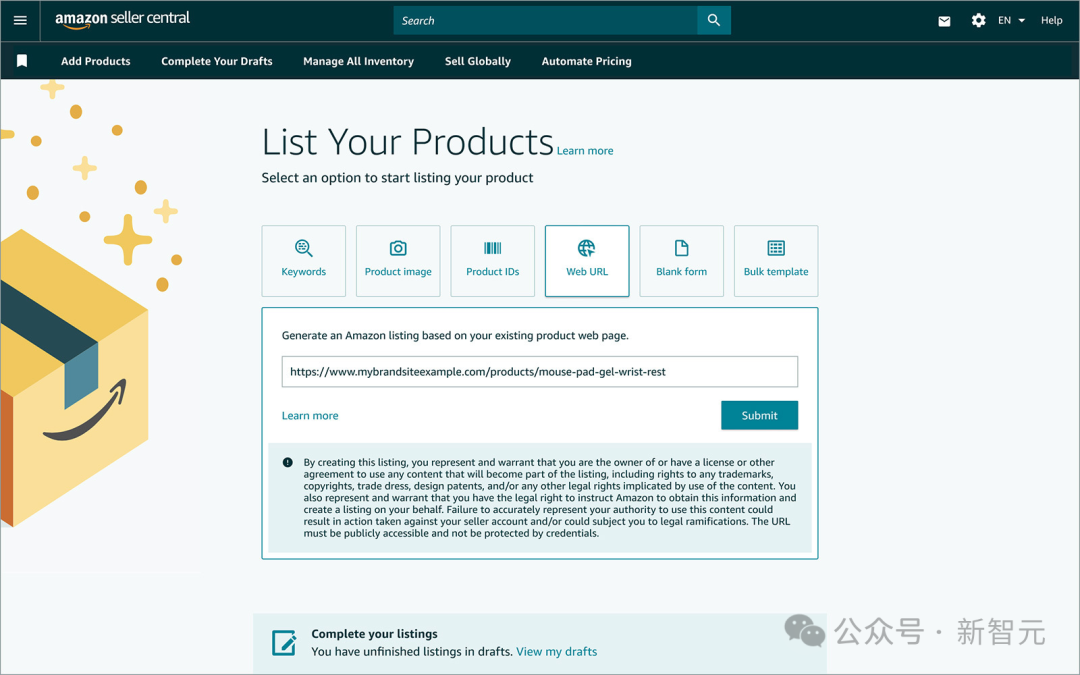
Task: Submit the web URL
Action: click(760, 415)
